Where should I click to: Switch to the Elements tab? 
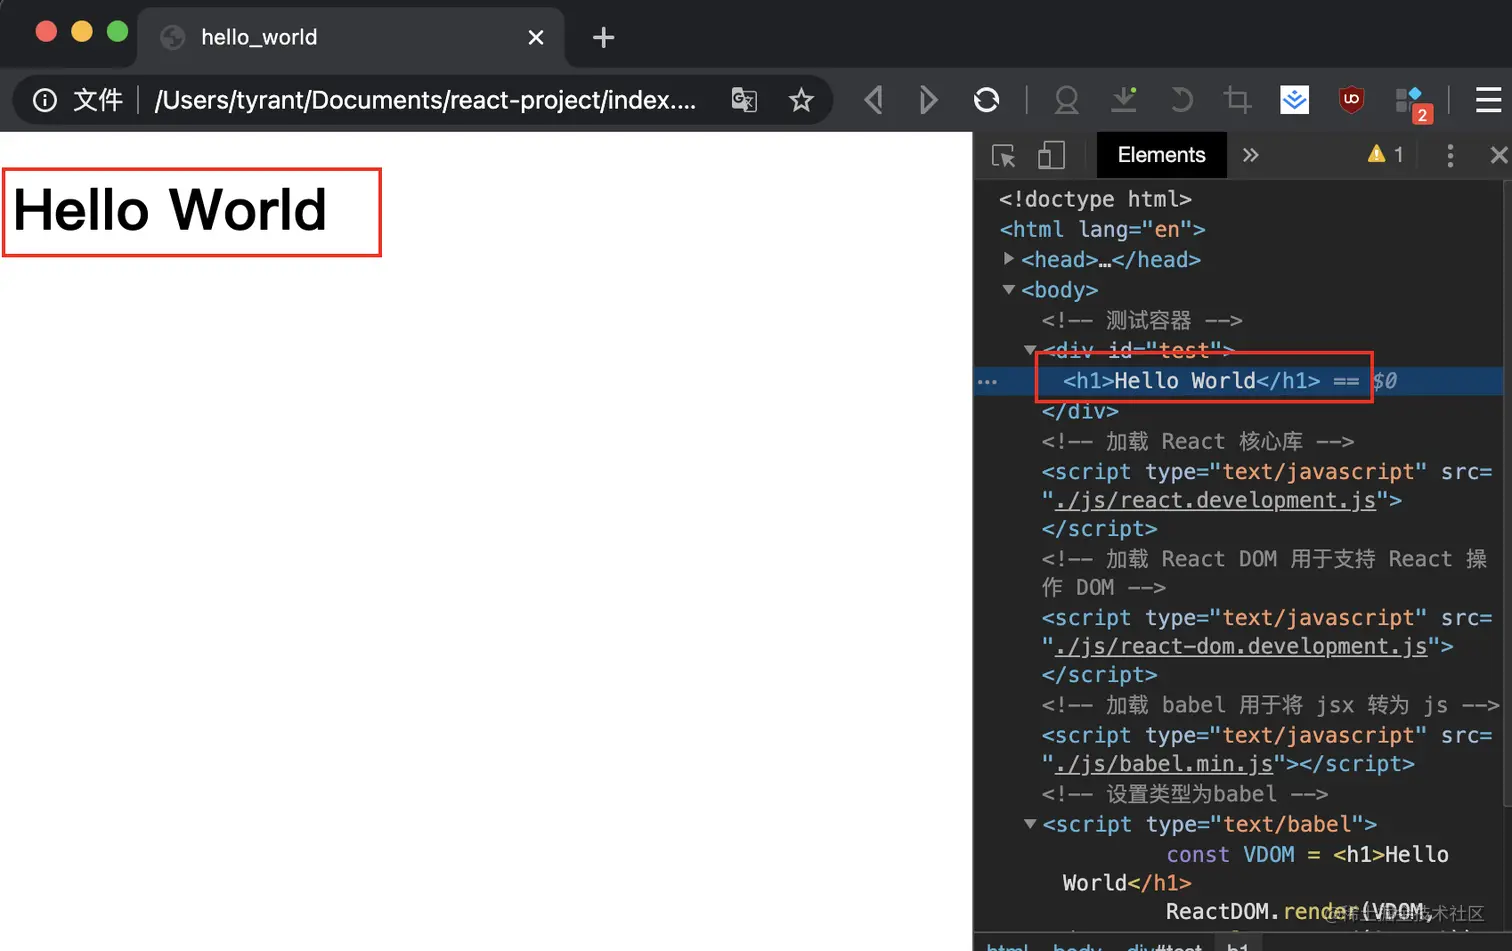coord(1161,155)
